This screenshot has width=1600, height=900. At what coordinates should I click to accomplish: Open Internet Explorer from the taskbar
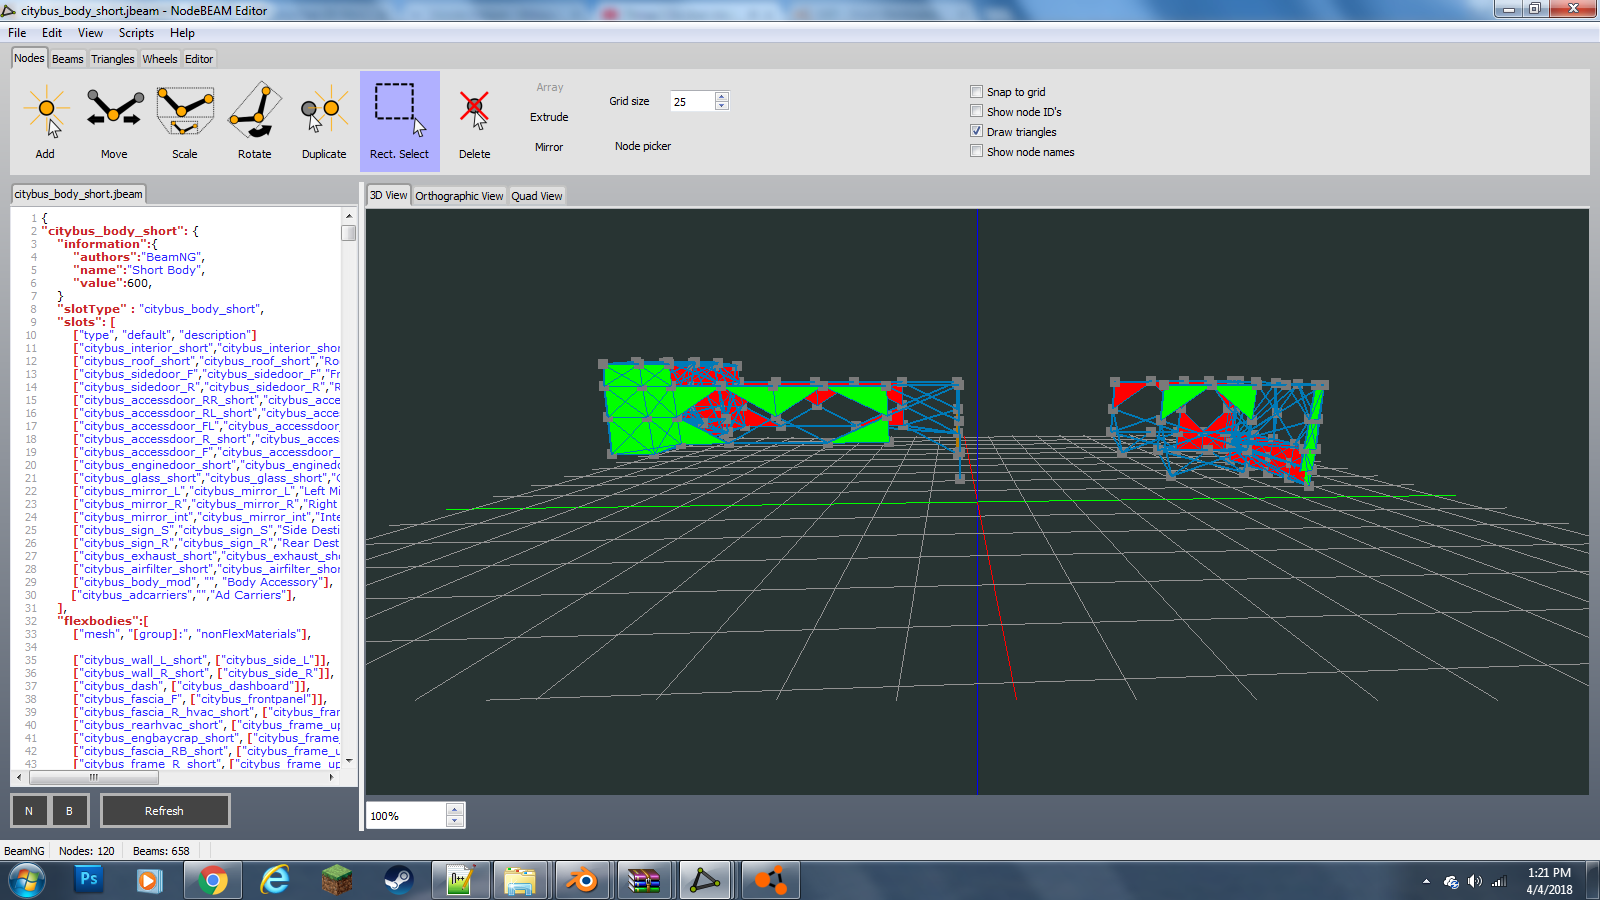coord(274,880)
